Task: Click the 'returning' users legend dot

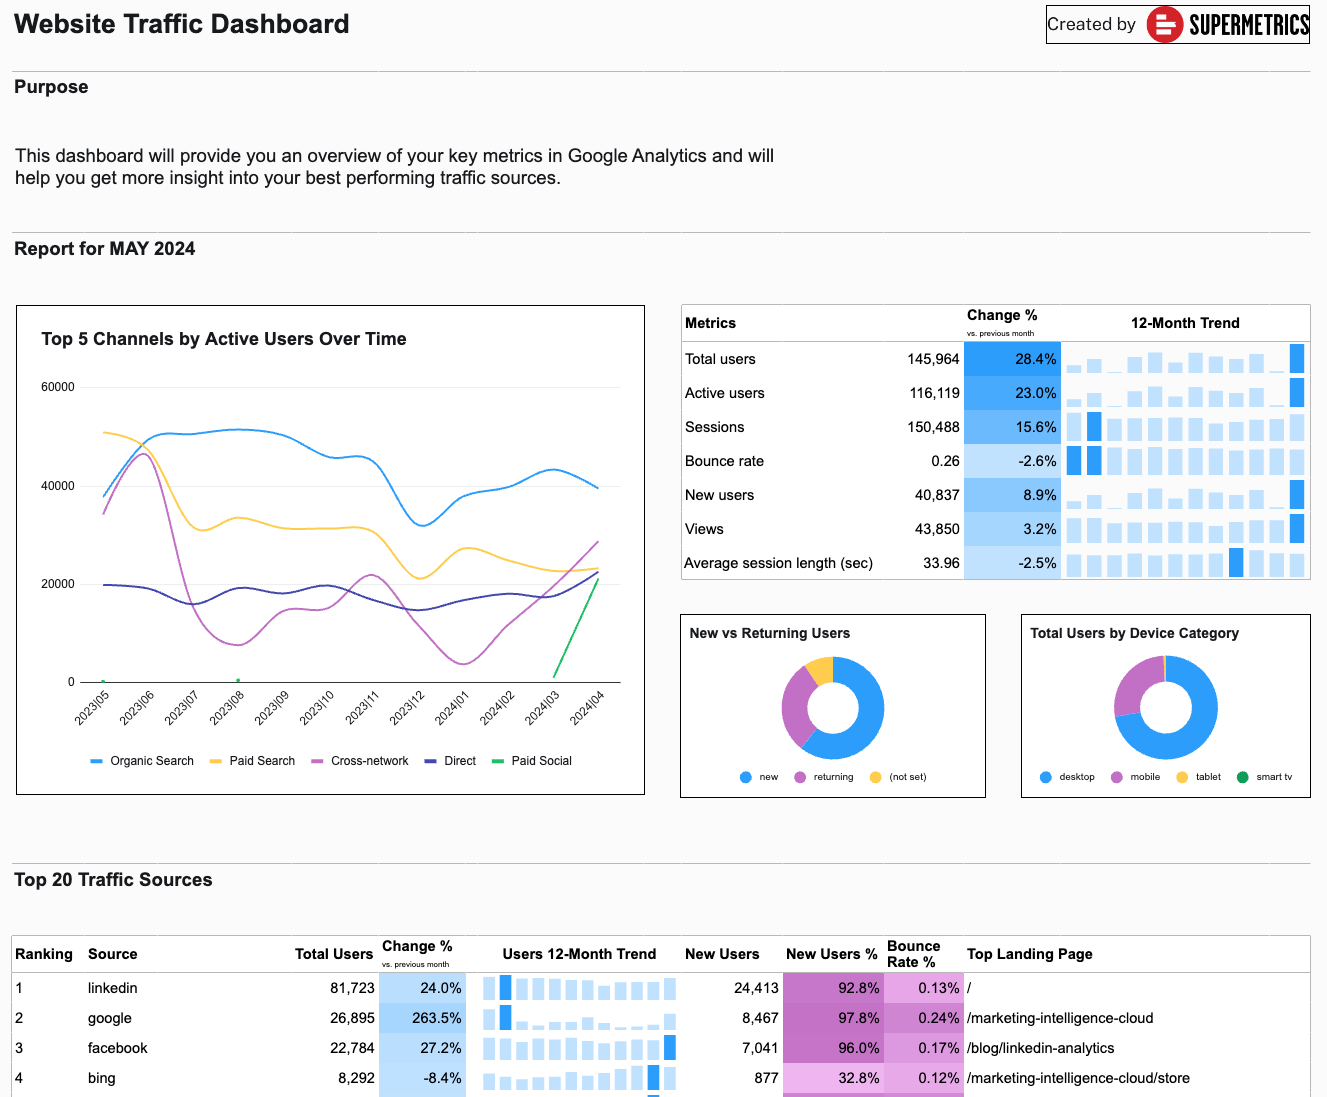Action: [x=800, y=777]
